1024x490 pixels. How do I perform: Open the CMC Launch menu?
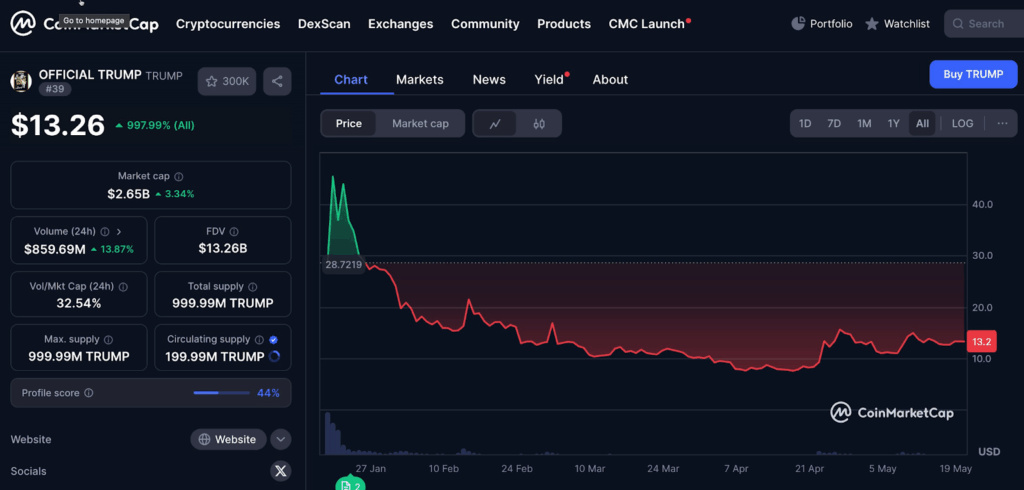647,24
